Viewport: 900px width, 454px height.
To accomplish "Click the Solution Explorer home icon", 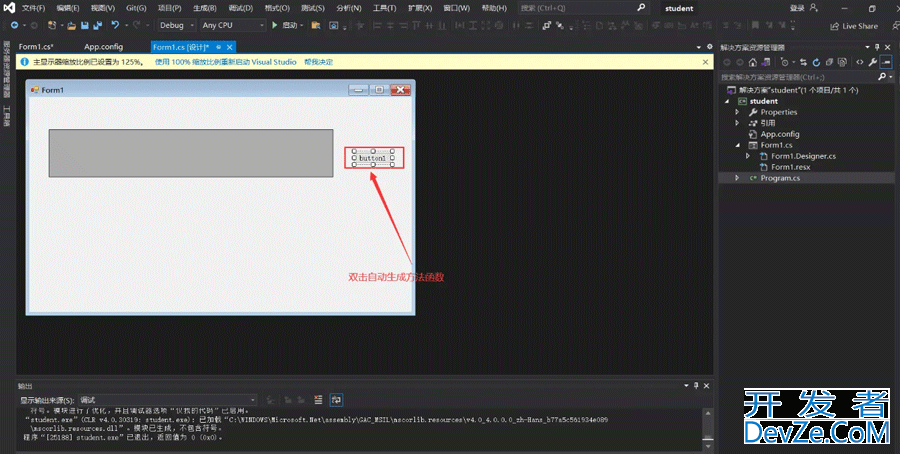I will (752, 62).
